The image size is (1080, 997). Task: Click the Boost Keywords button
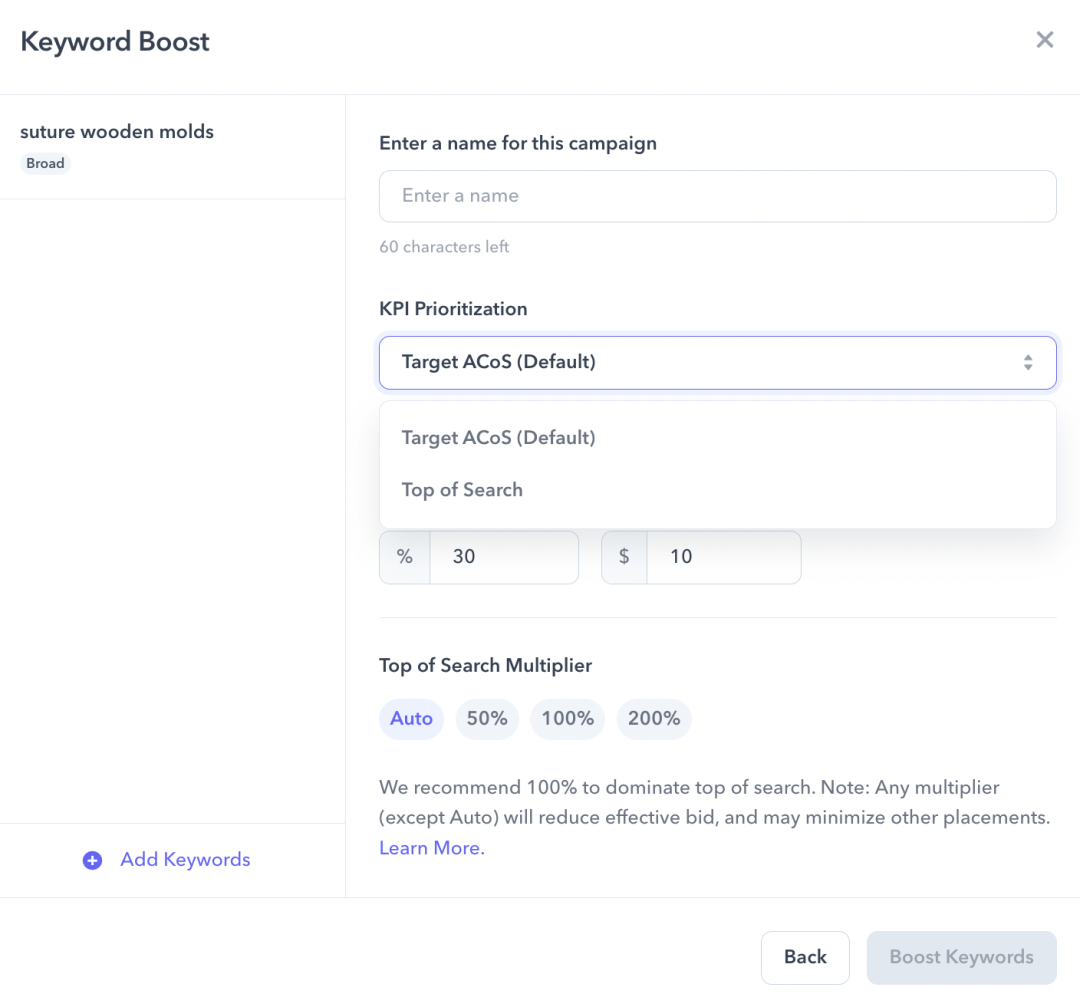961,957
